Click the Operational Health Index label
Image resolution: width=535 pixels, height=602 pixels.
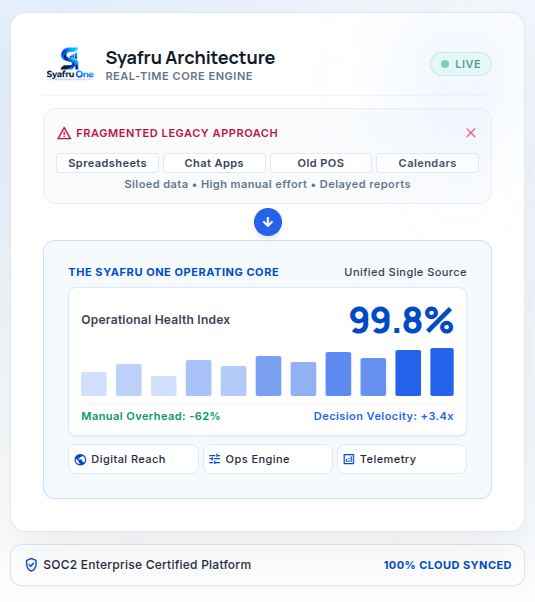point(156,320)
